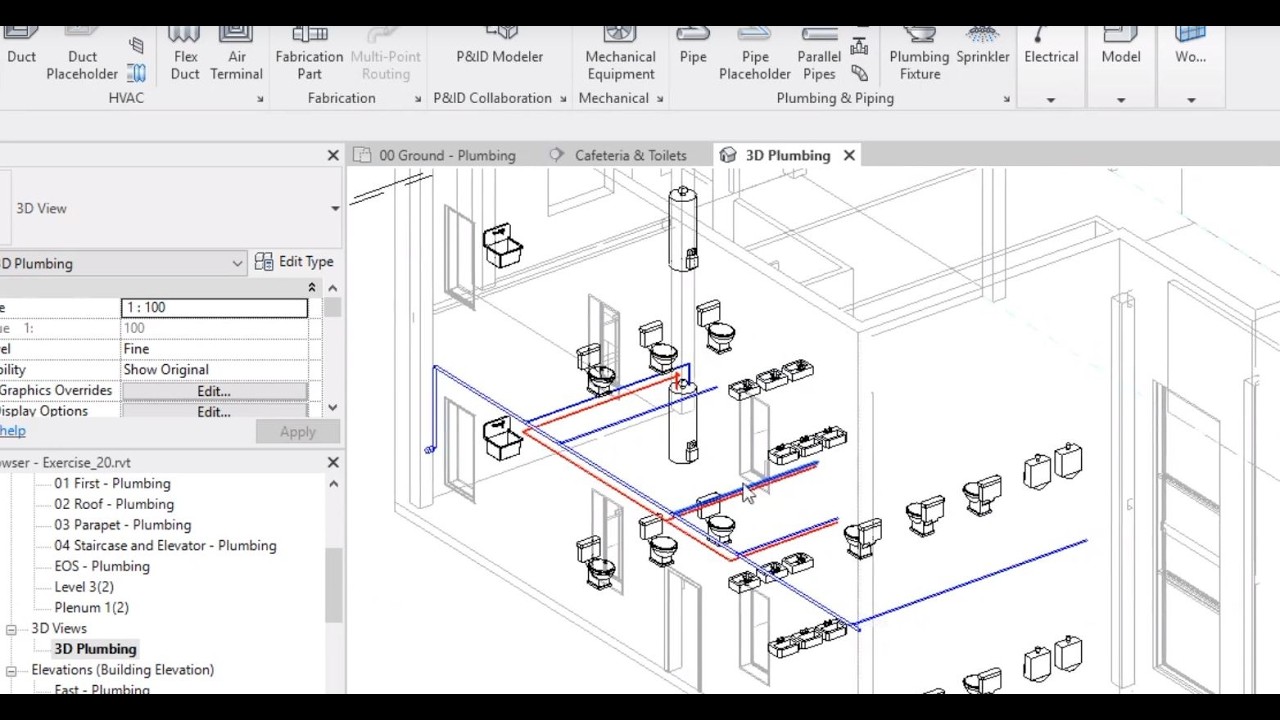This screenshot has width=1280, height=720.
Task: Activate the Pipe tool
Action: pos(693,48)
